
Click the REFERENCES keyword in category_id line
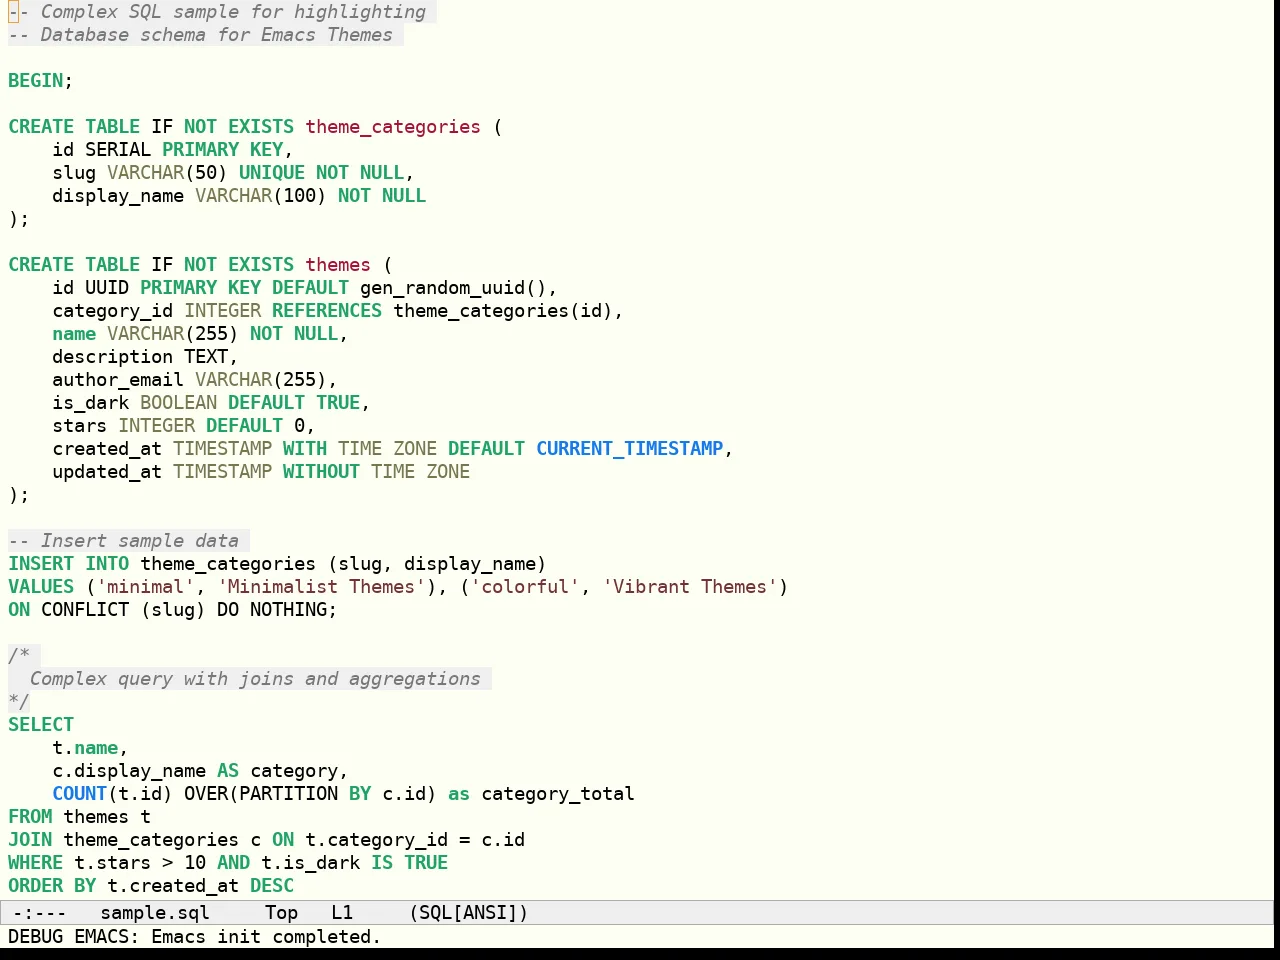click(x=327, y=311)
